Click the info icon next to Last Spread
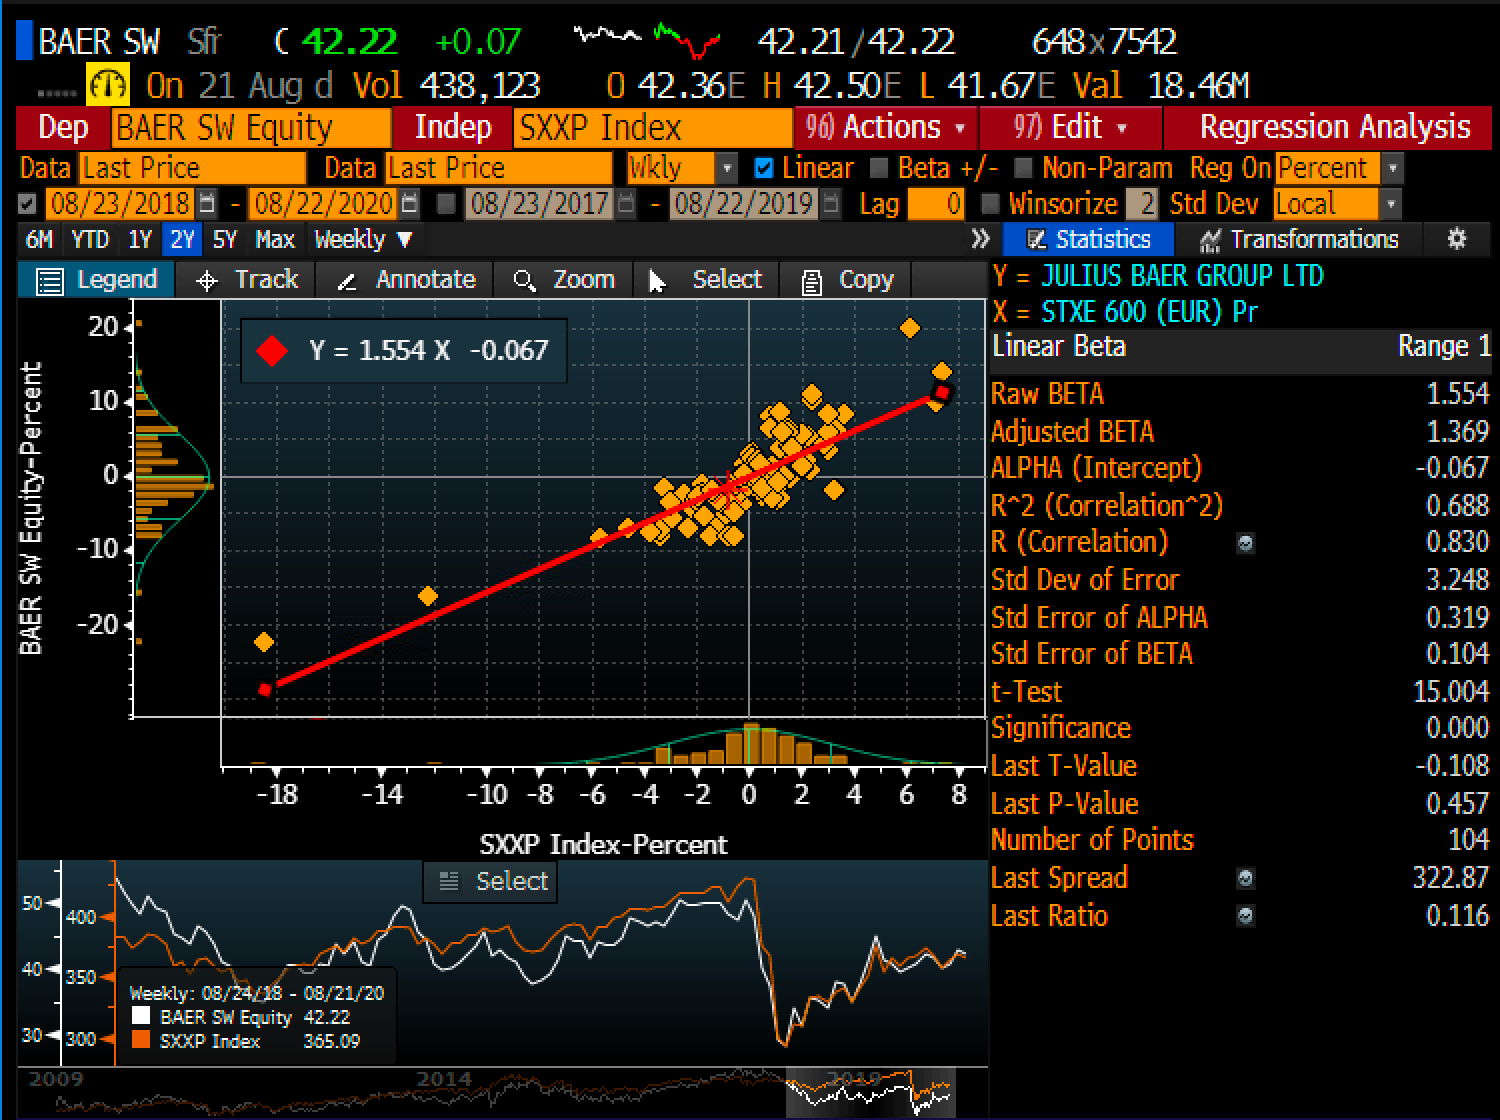Image resolution: width=1500 pixels, height=1120 pixels. [x=1245, y=879]
